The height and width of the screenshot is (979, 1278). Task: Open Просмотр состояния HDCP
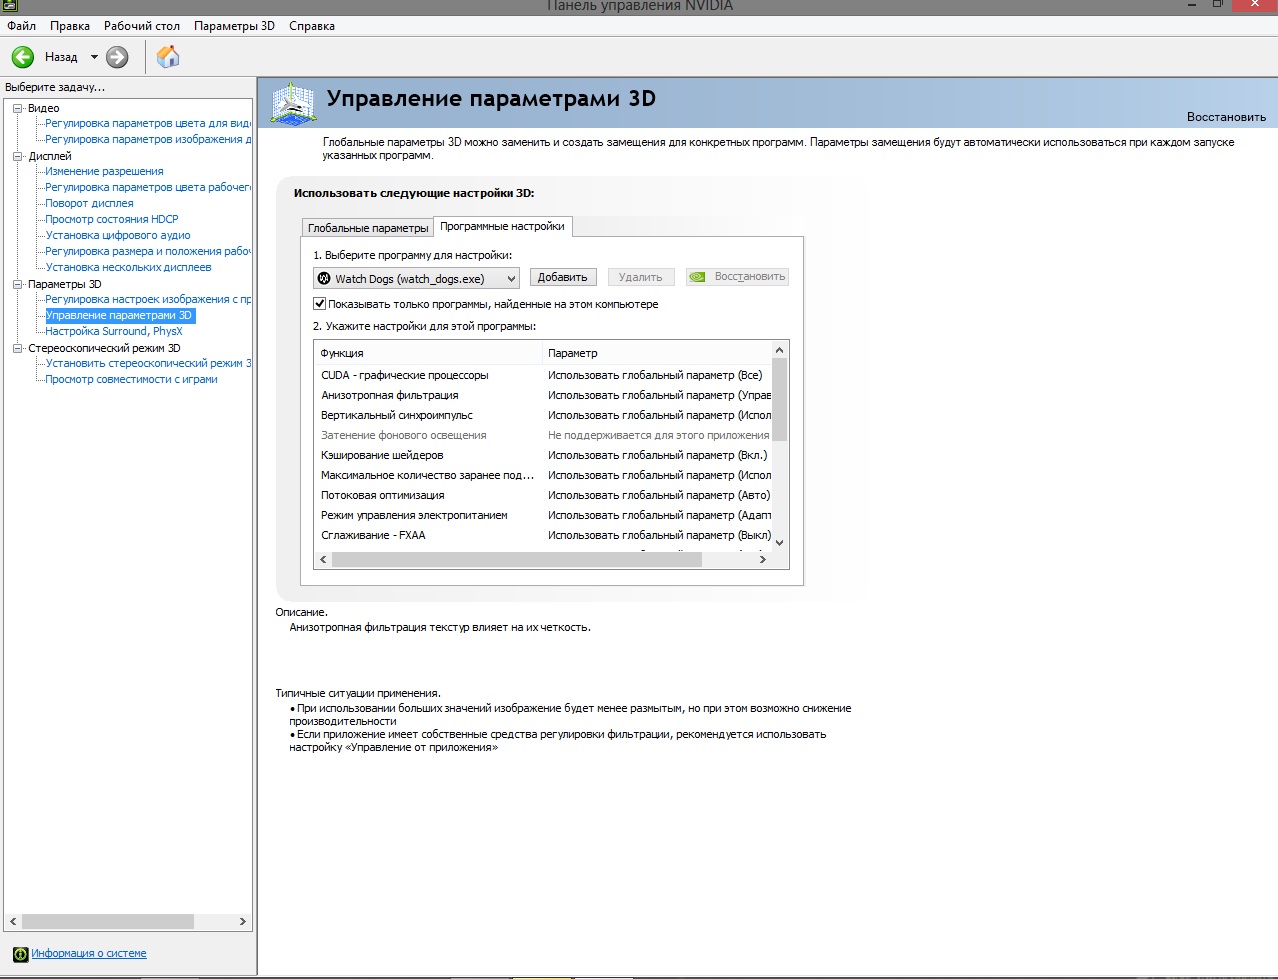coord(112,220)
